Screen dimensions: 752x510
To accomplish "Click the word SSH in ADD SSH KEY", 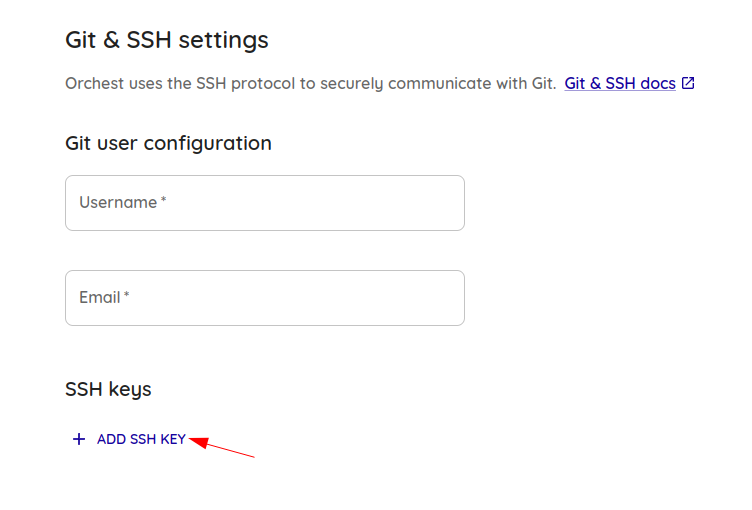I will [143, 439].
